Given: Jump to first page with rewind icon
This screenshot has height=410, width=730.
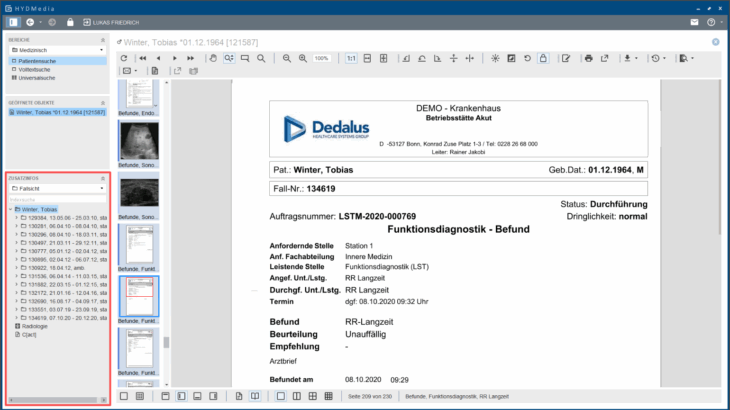Looking at the screenshot, I should 142,59.
